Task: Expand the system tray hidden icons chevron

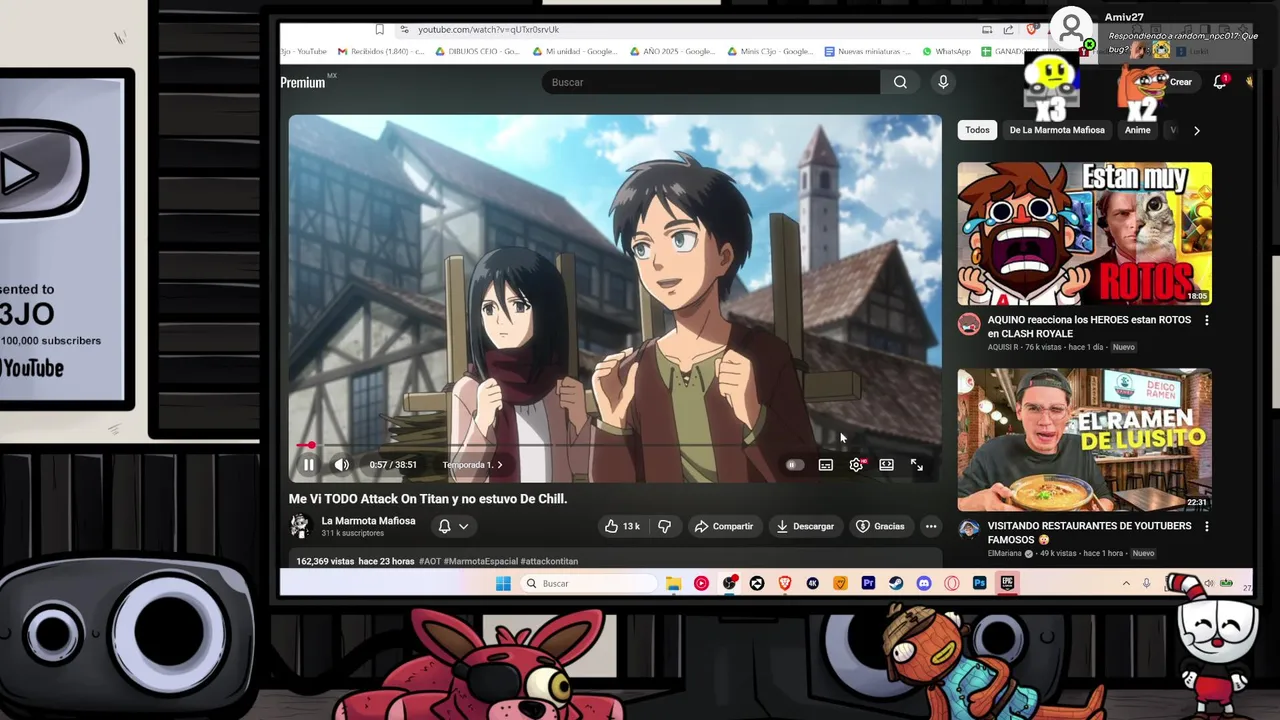Action: point(1126,584)
